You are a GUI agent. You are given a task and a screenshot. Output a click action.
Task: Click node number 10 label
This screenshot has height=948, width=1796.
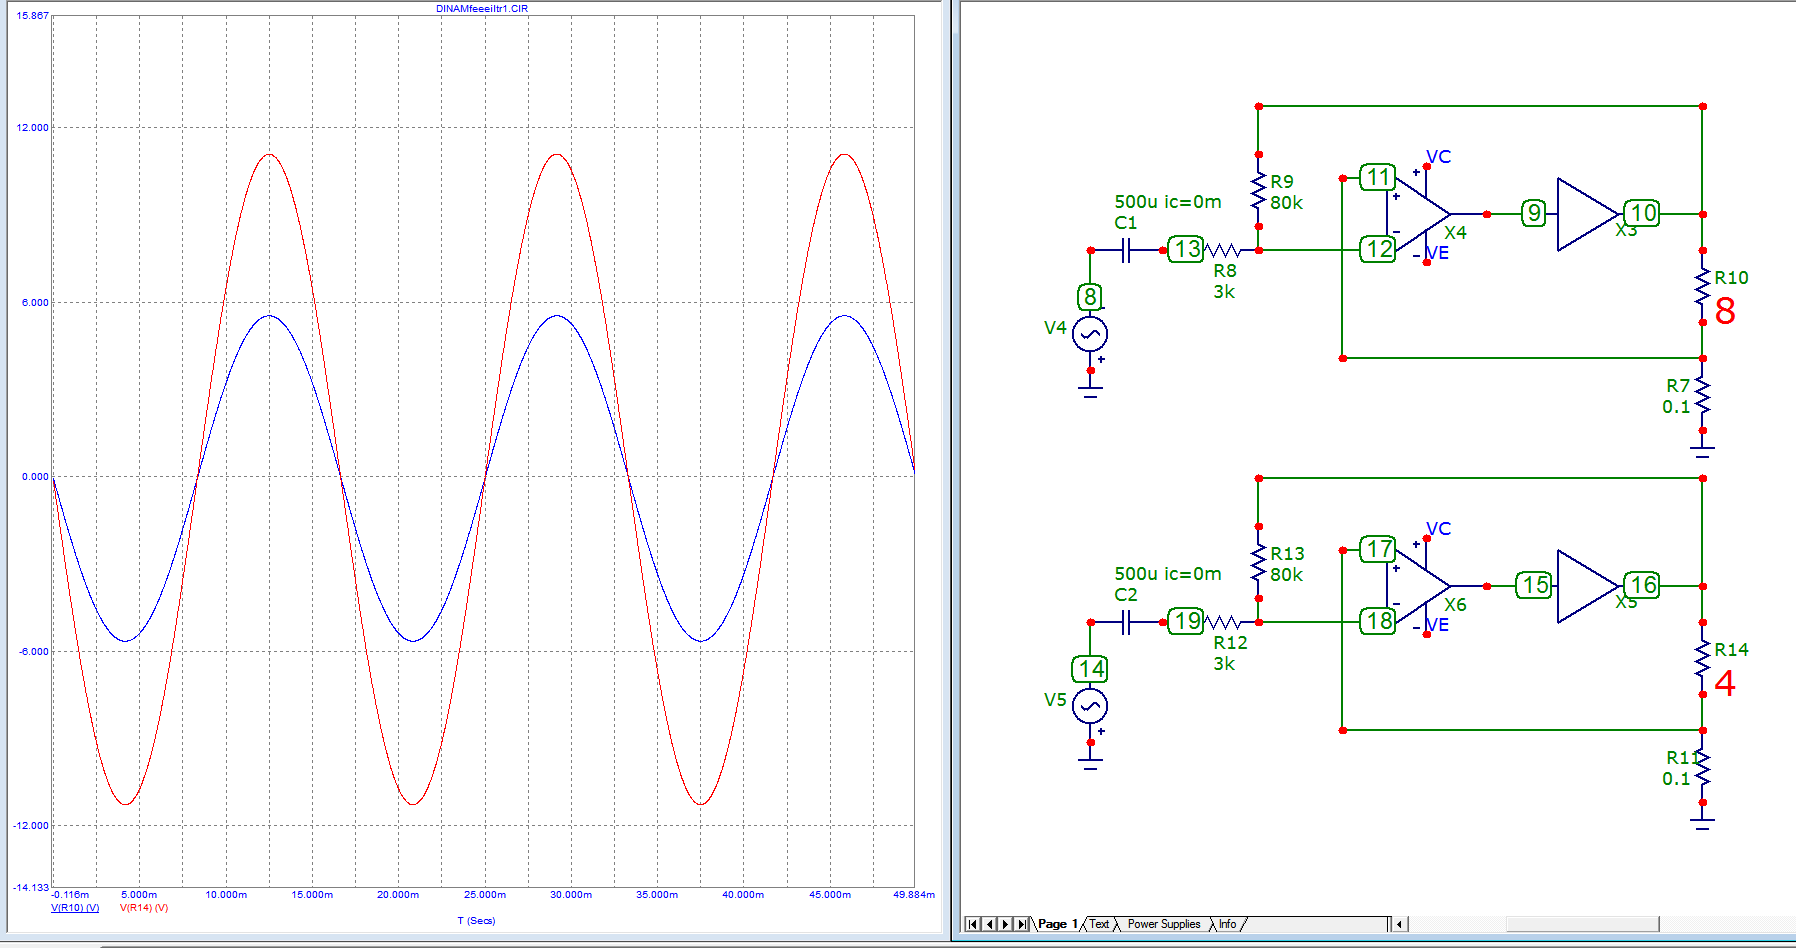1643,213
